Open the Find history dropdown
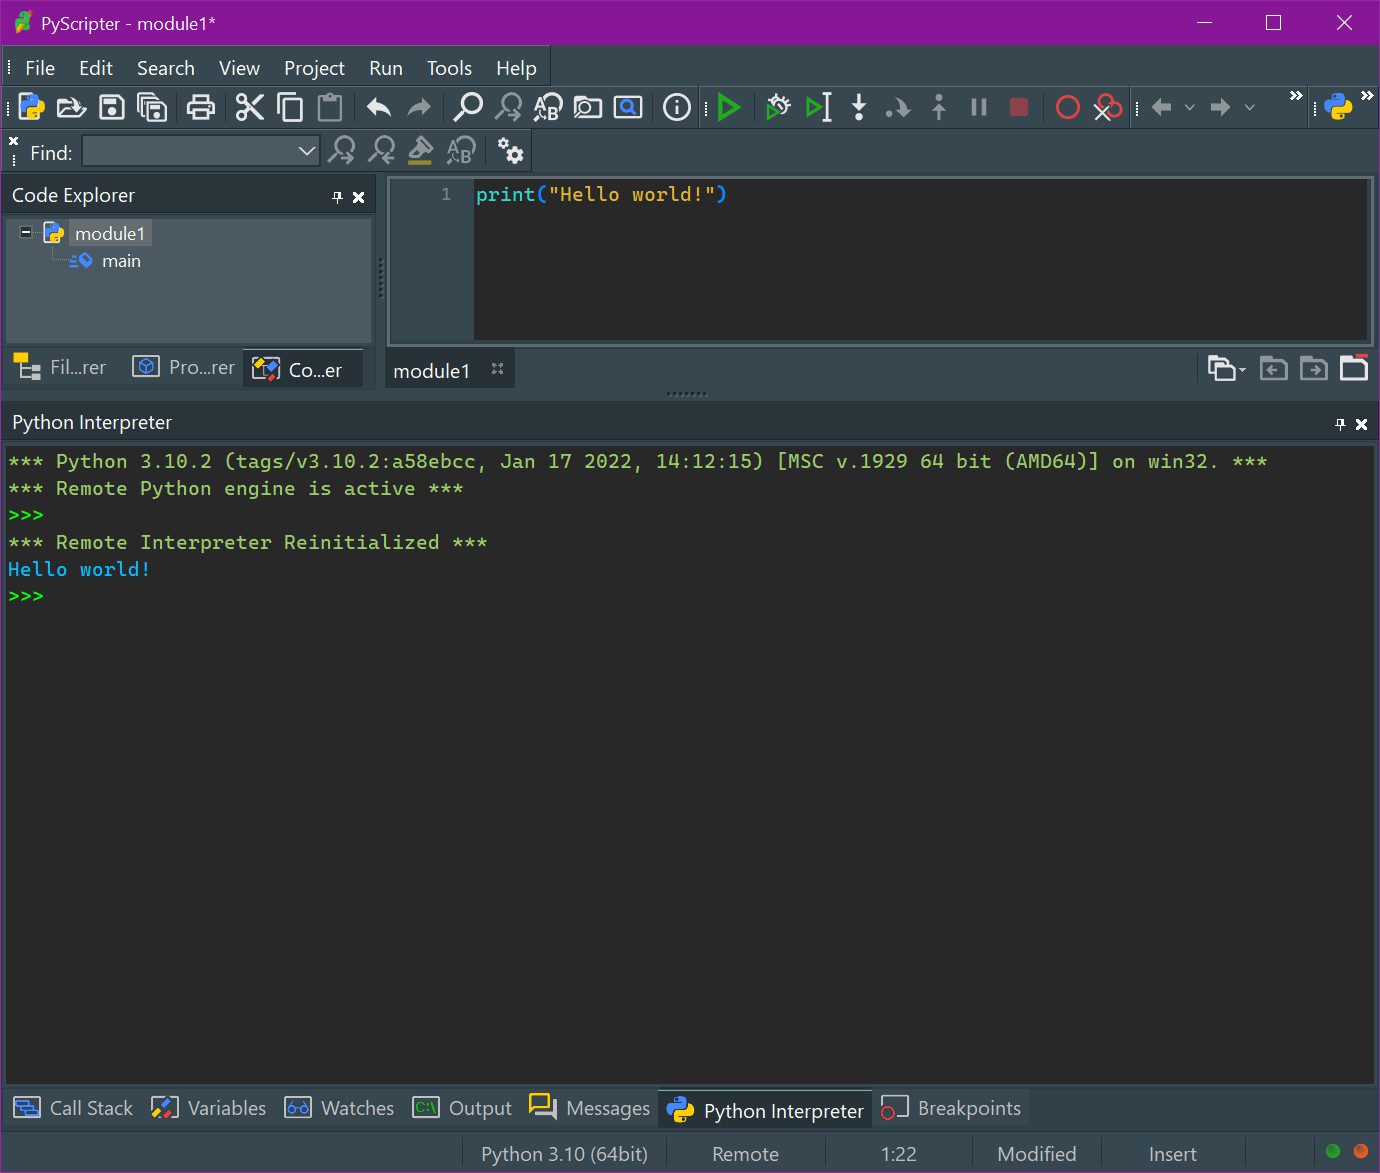Image resolution: width=1380 pixels, height=1173 pixels. coord(307,152)
